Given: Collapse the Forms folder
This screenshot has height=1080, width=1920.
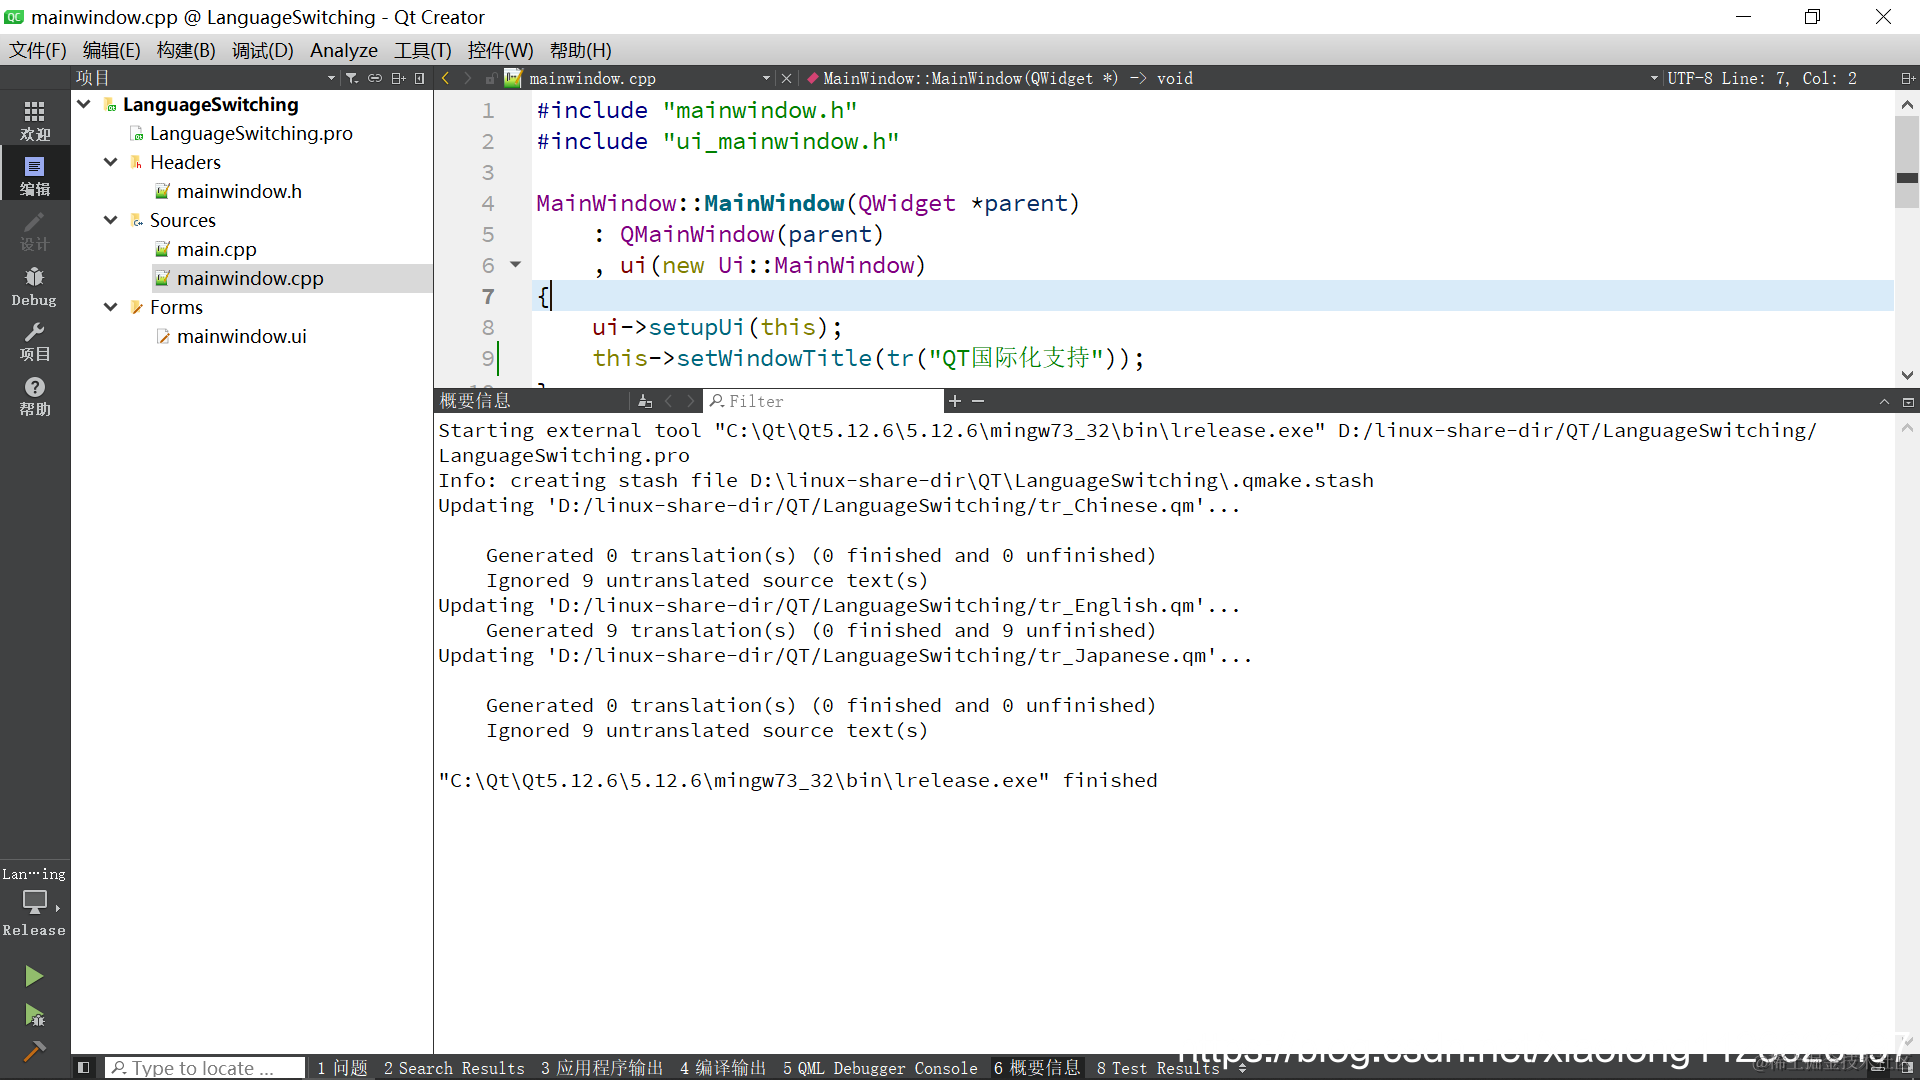Looking at the screenshot, I should click(111, 307).
